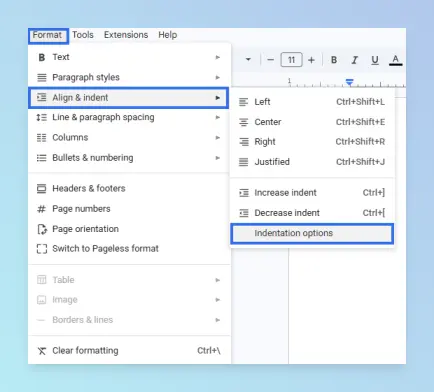Click the Ctrl+Shift+R shortcut text
The image size is (434, 392).
click(360, 142)
